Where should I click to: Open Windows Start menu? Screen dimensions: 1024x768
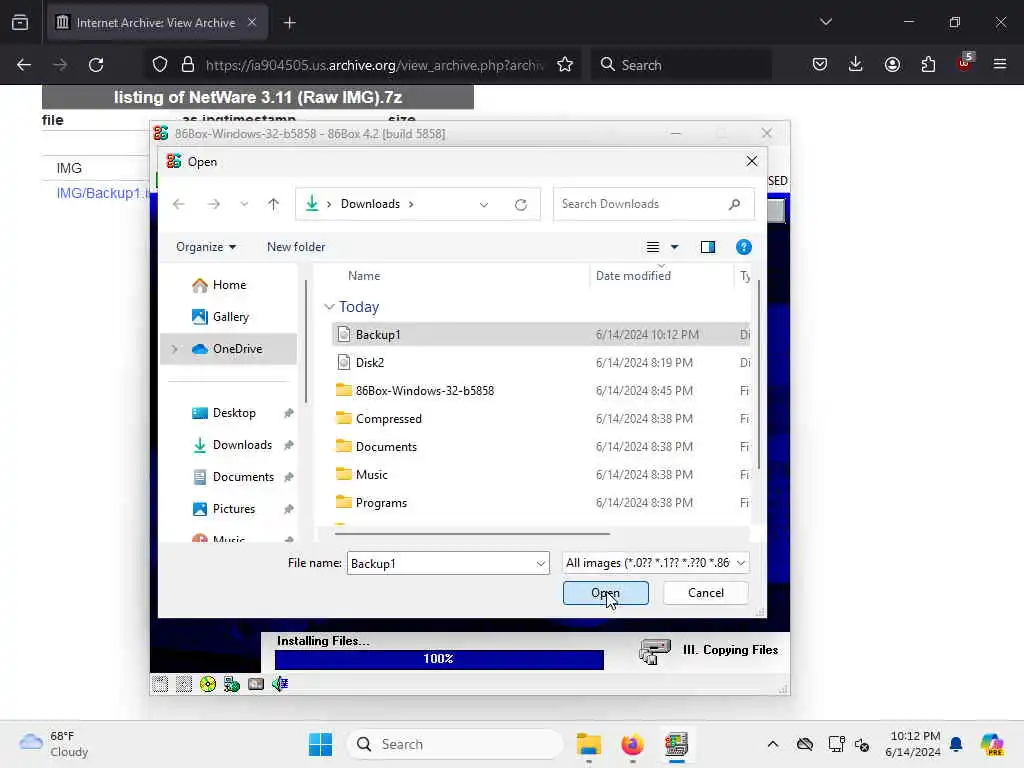click(320, 744)
